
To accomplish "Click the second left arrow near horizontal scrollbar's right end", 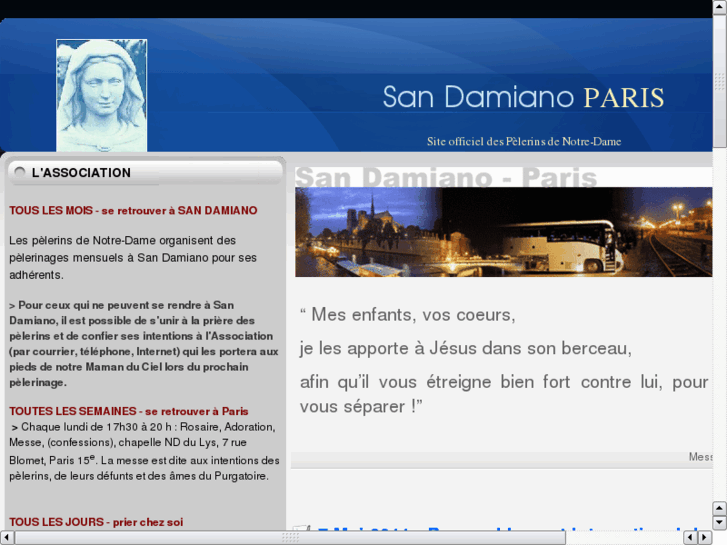I will coord(690,538).
